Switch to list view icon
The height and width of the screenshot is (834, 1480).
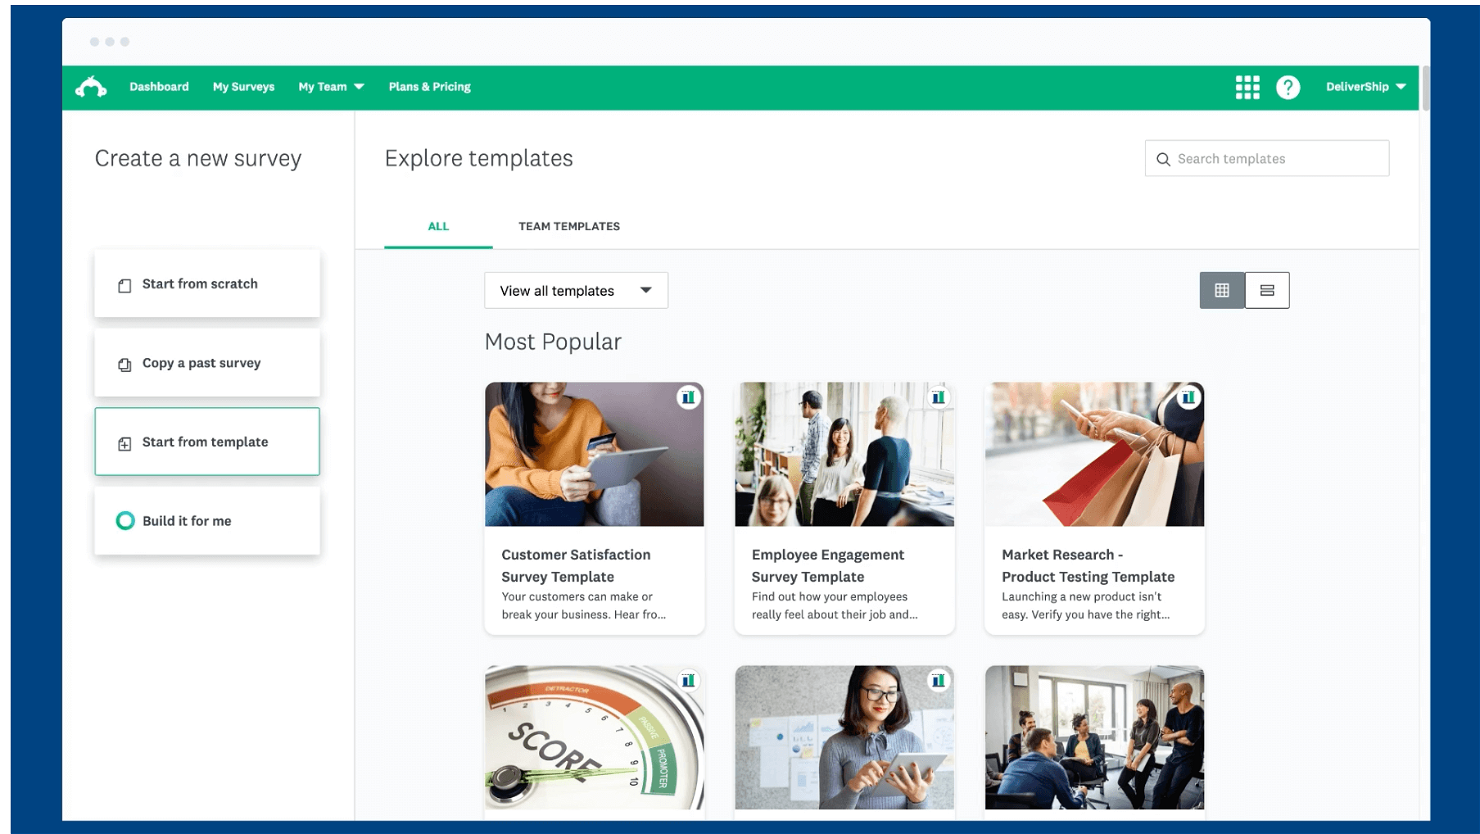tap(1267, 290)
